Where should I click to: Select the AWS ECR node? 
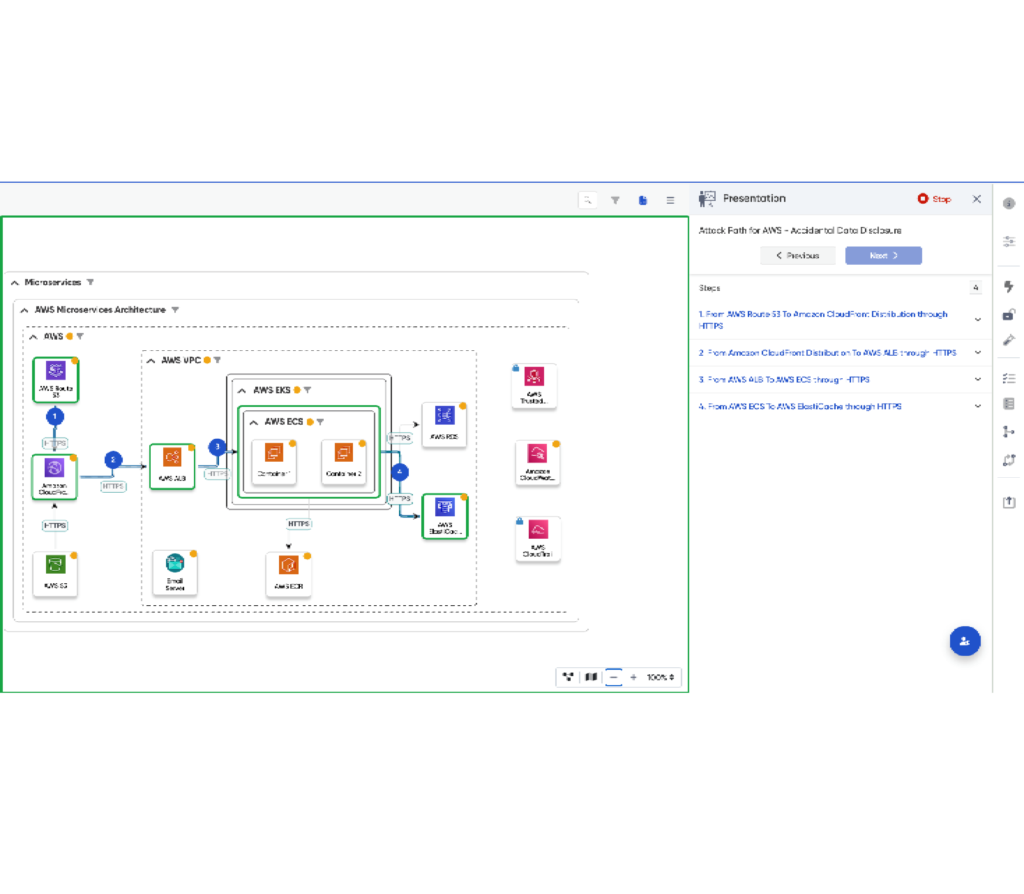pos(289,575)
